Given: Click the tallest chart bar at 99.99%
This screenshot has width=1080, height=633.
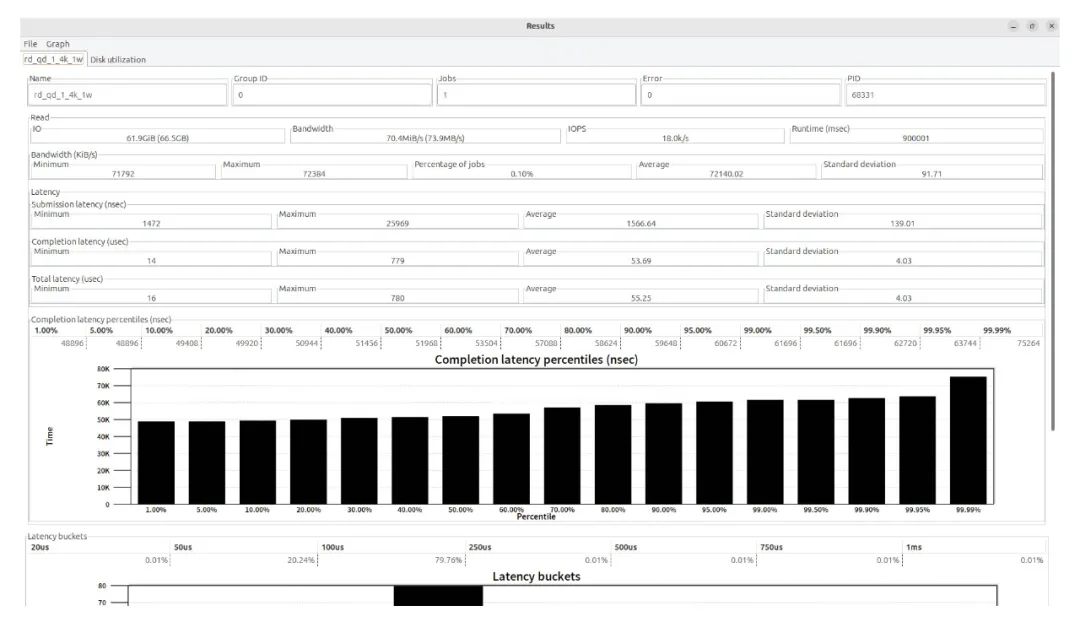Looking at the screenshot, I should point(968,440).
